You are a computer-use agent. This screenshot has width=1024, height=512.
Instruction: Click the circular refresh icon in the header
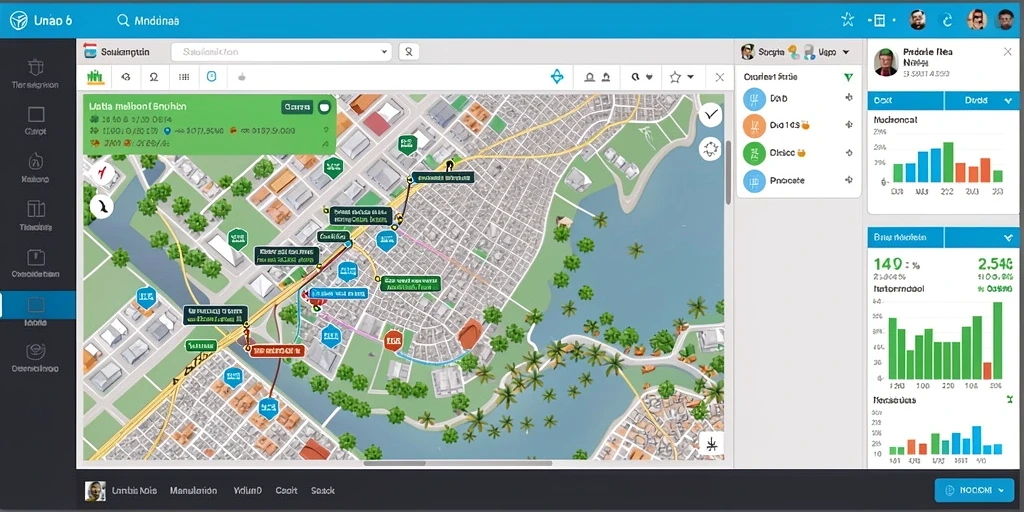pyautogui.click(x=947, y=20)
